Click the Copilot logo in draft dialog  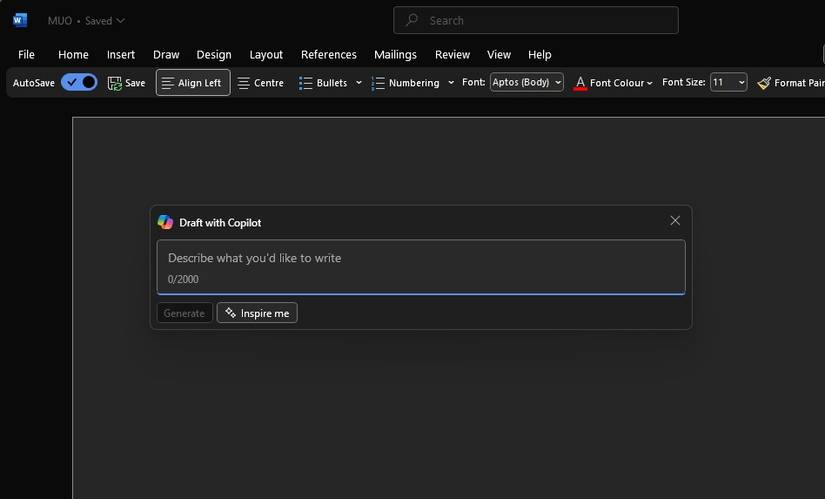165,222
